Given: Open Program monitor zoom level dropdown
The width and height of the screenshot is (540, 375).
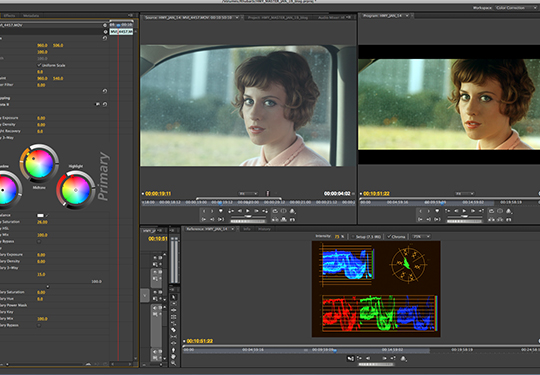Looking at the screenshot, I should [464, 194].
